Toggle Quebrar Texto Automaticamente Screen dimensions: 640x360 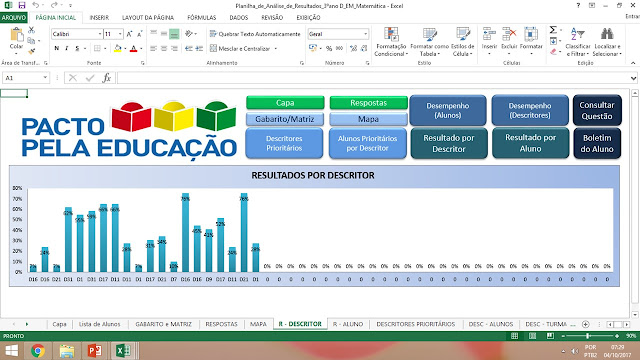coord(255,34)
